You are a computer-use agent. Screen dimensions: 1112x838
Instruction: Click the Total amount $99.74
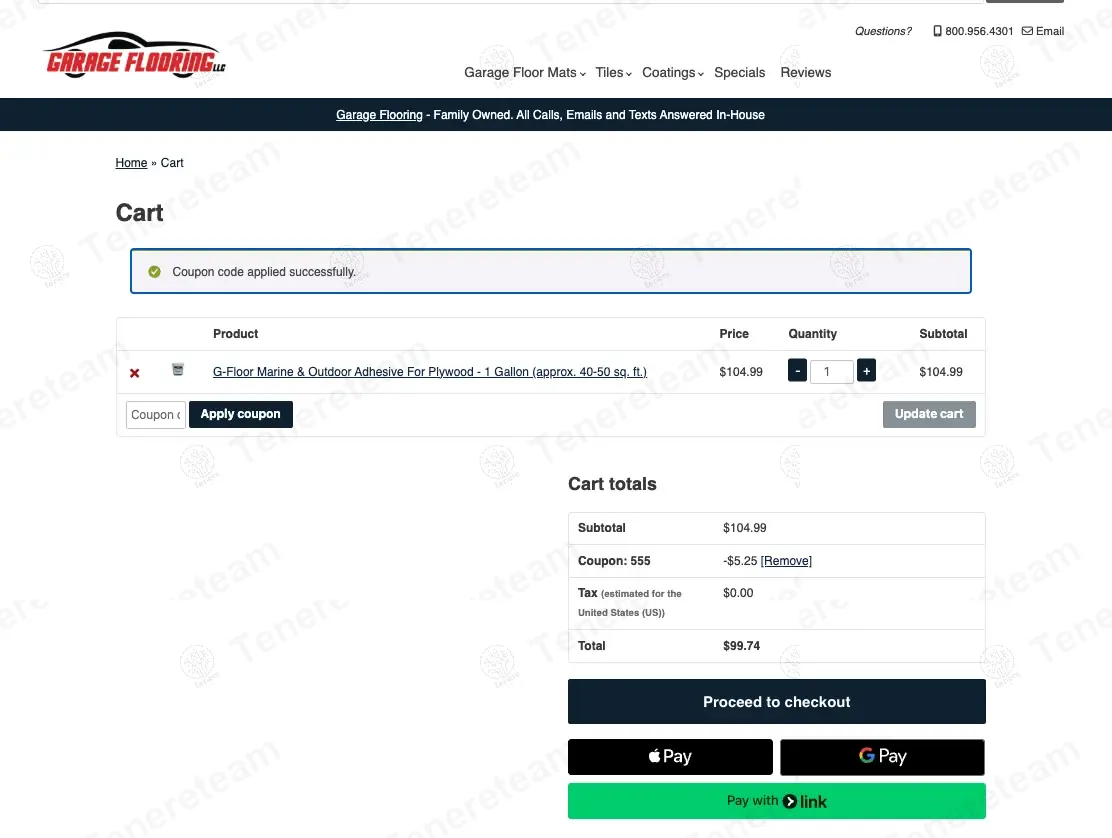coord(742,646)
